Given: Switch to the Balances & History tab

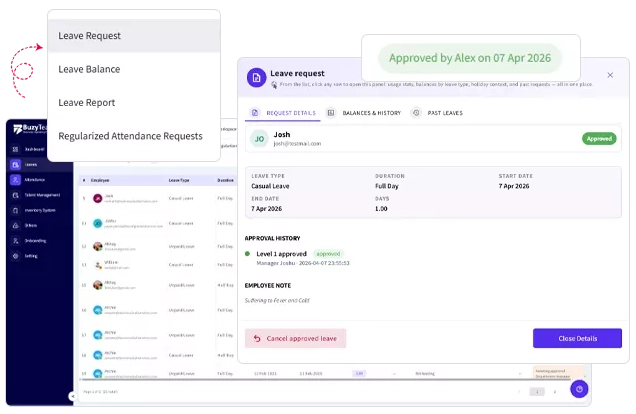Looking at the screenshot, I should pos(364,113).
